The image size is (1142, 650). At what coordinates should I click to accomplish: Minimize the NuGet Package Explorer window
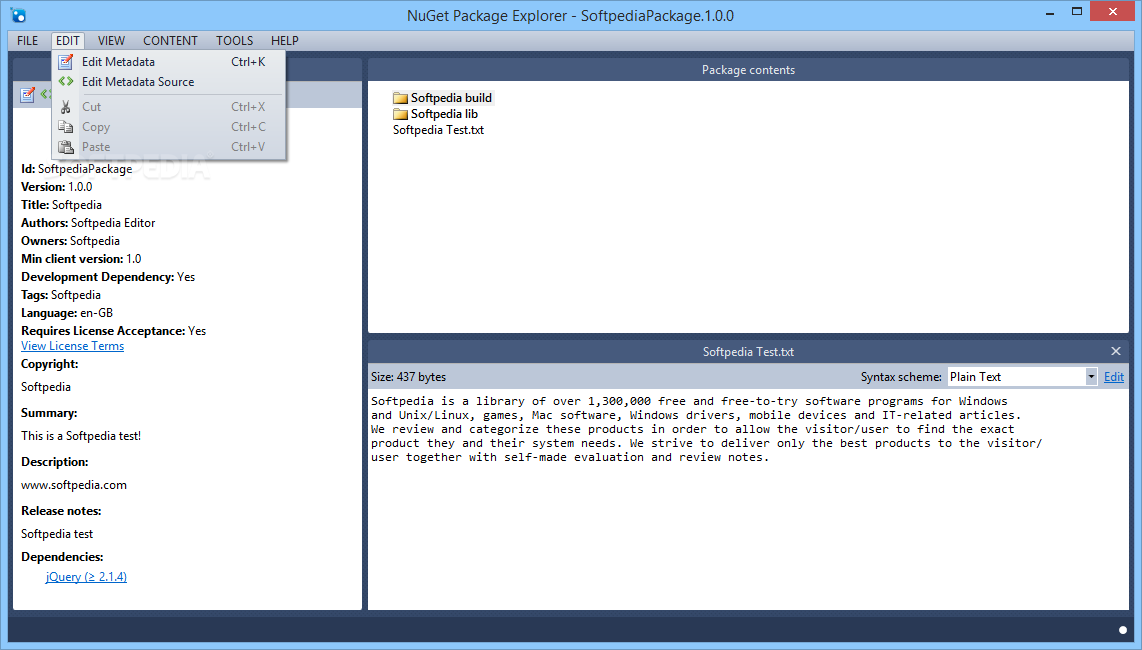(1050, 12)
